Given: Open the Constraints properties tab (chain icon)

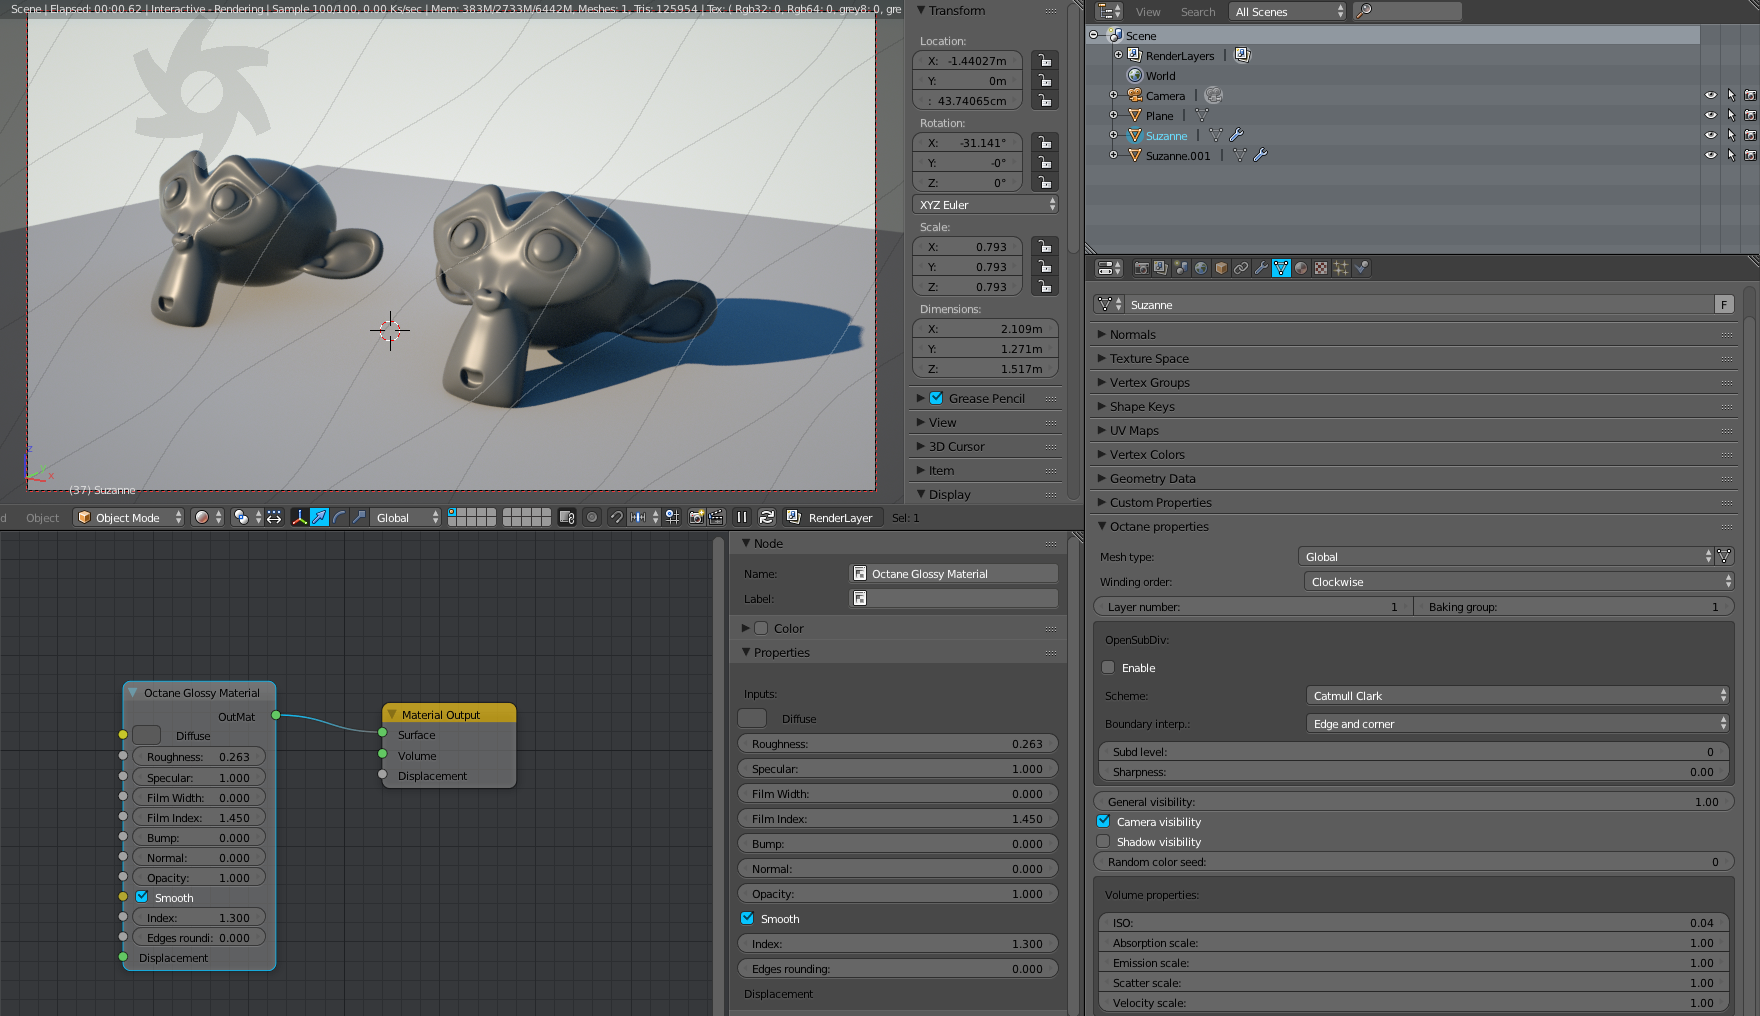Looking at the screenshot, I should pyautogui.click(x=1241, y=268).
